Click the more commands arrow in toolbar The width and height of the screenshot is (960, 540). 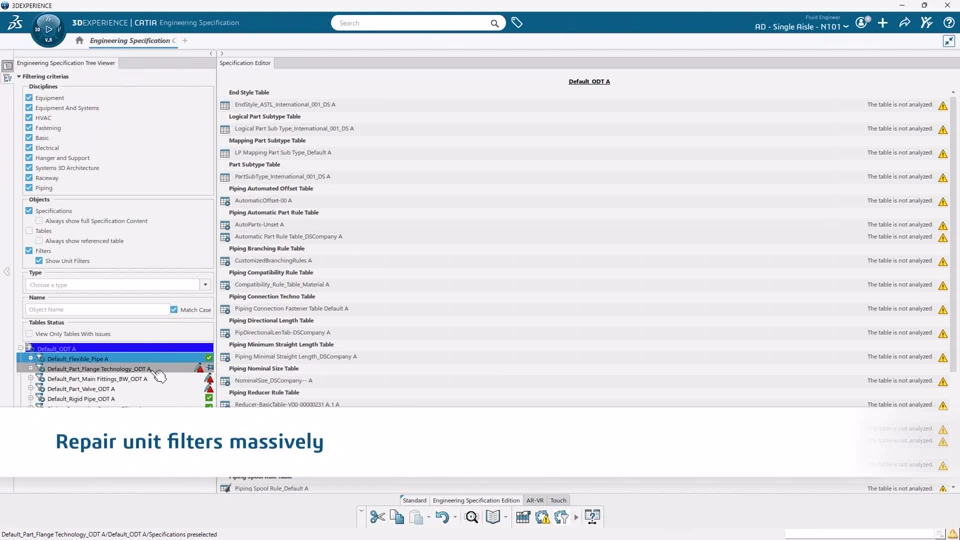click(x=576, y=518)
